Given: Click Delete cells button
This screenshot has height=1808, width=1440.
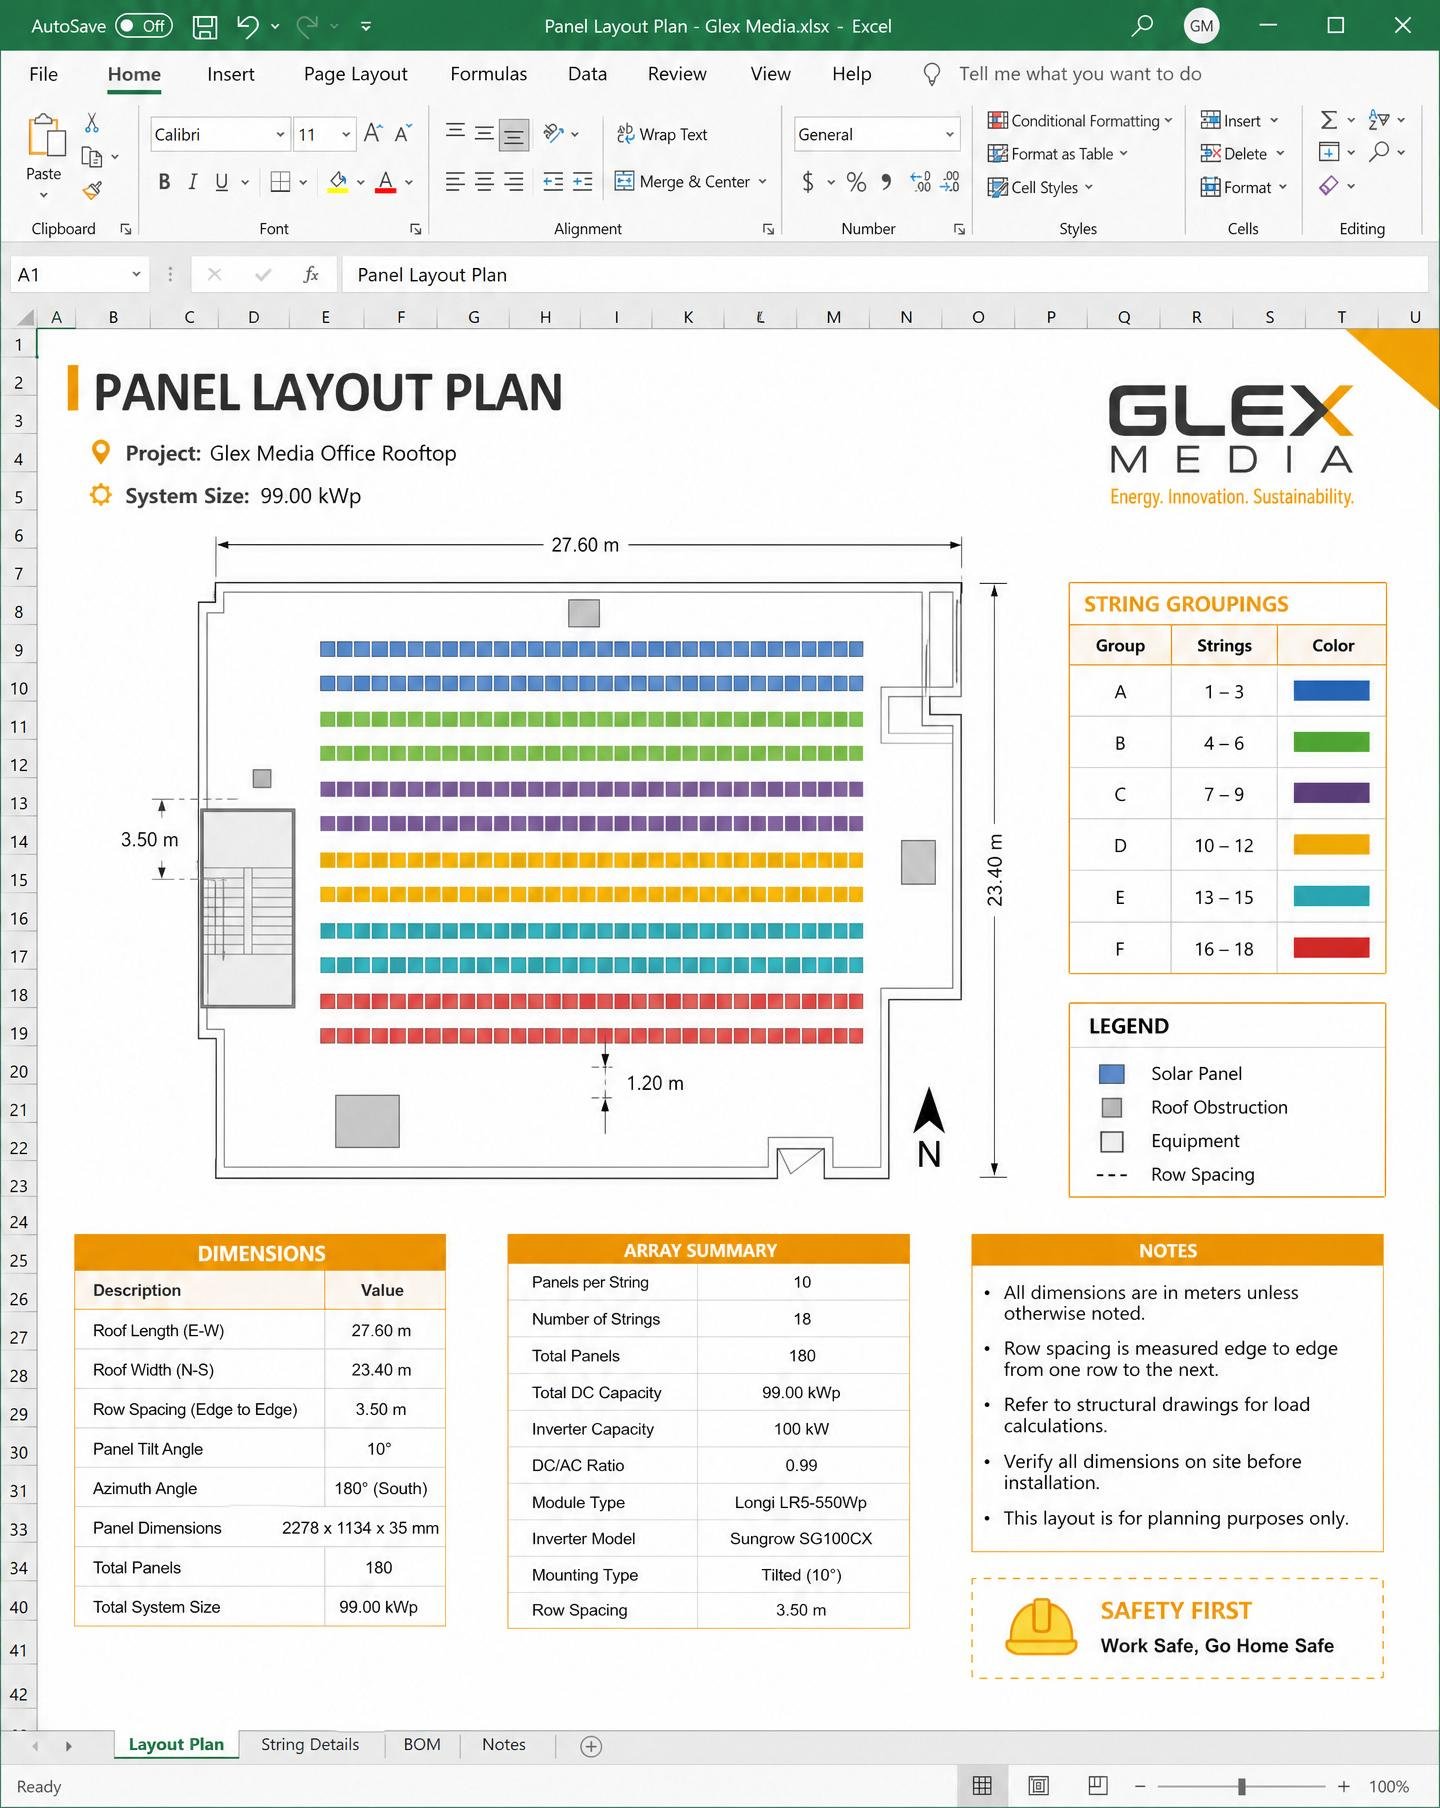Looking at the screenshot, I should pos(1242,154).
